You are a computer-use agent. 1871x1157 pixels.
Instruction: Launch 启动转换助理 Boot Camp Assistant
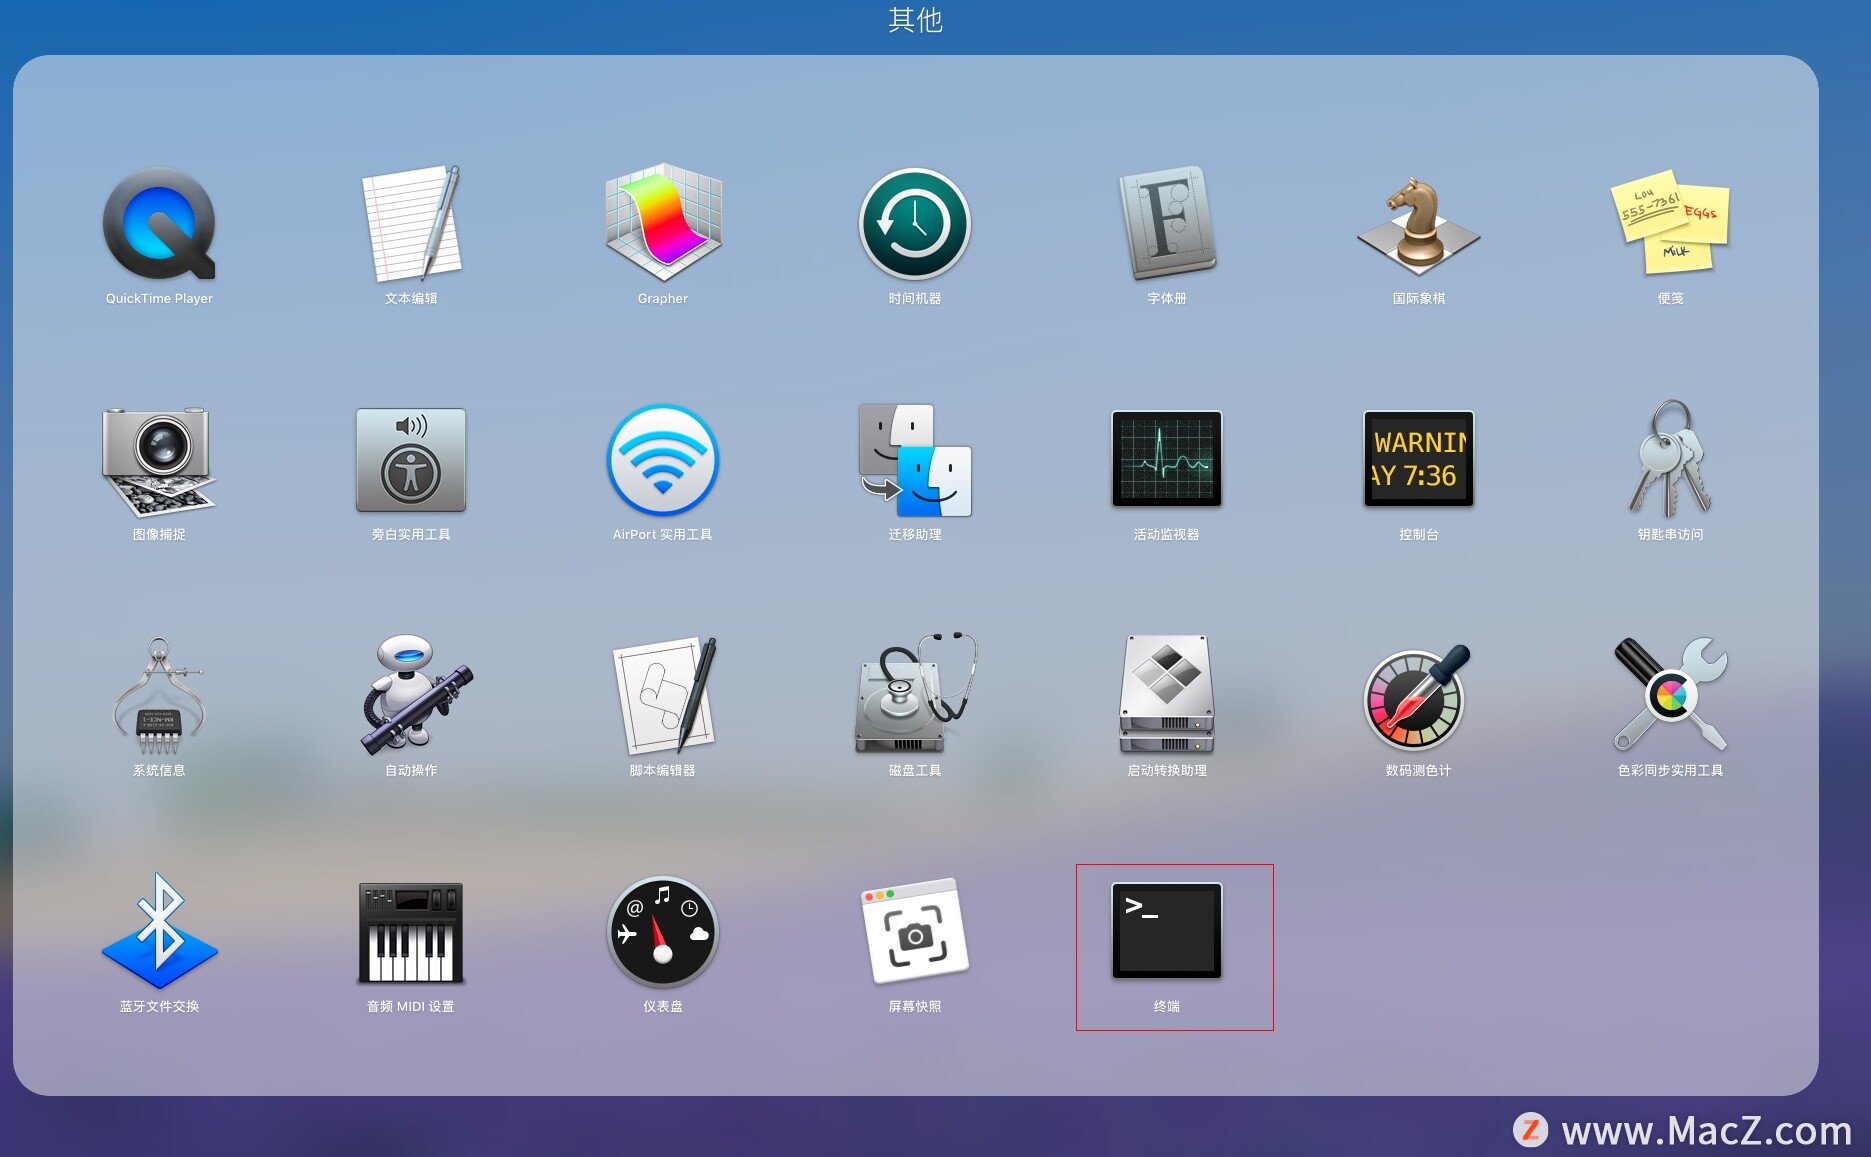pos(1167,694)
